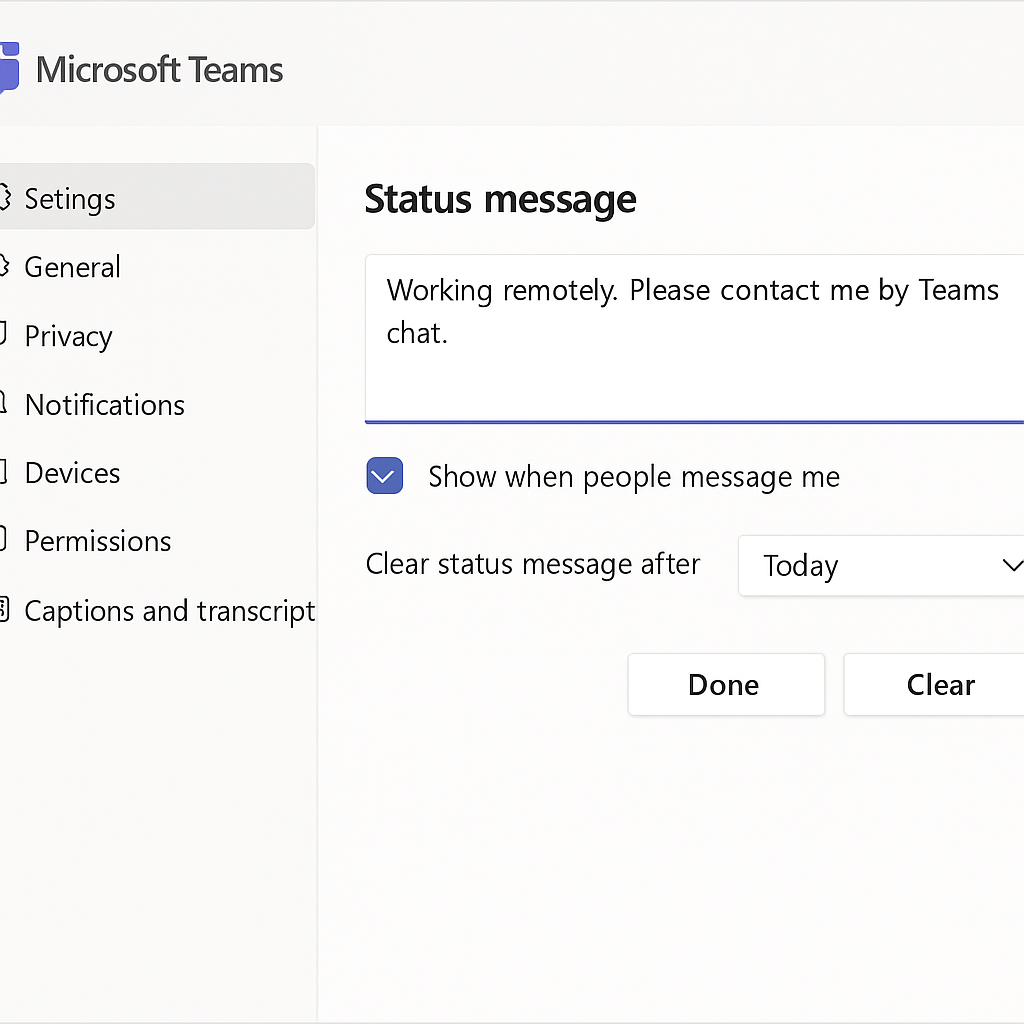Click the chevron arrow next to Today
Image resolution: width=1024 pixels, height=1024 pixels.
[x=1013, y=565]
